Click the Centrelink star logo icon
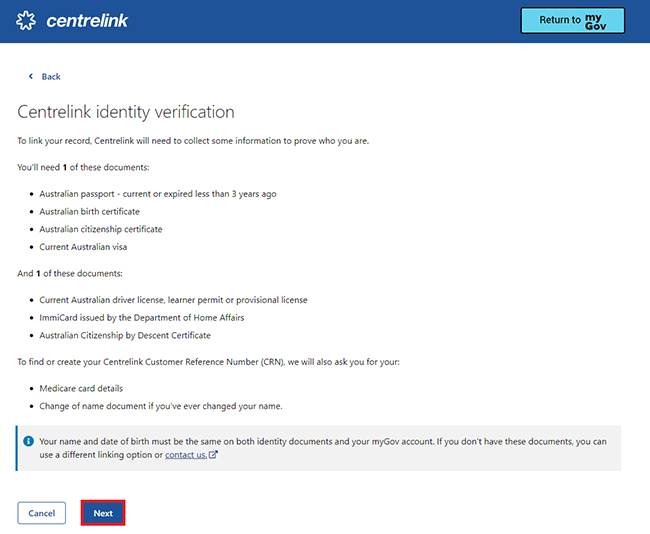 pyautogui.click(x=27, y=21)
